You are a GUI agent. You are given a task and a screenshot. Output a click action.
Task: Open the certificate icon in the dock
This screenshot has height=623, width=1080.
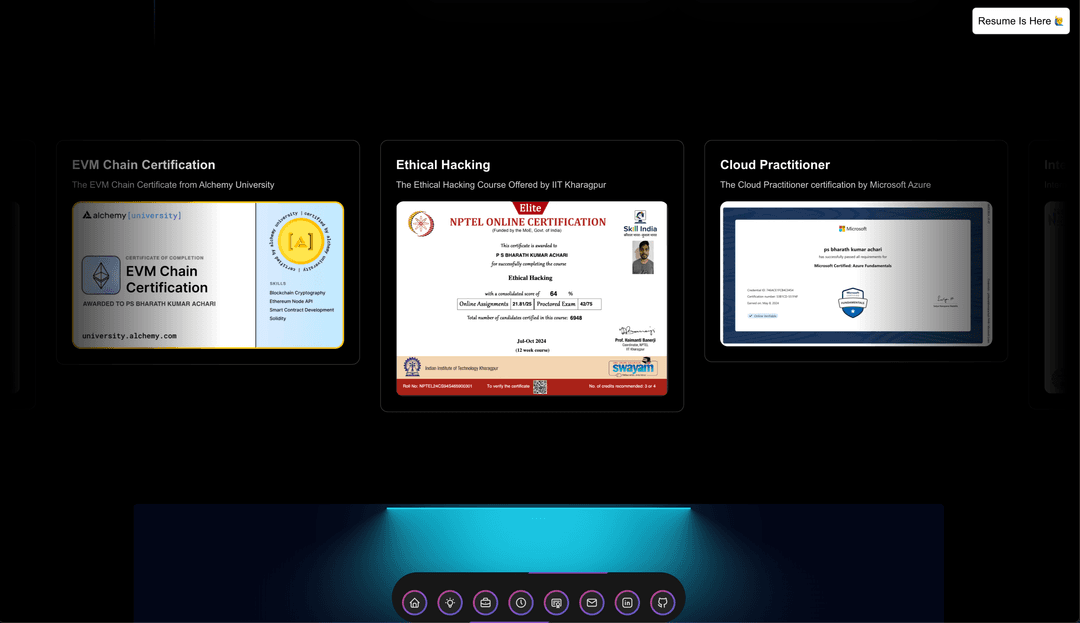[x=557, y=603]
